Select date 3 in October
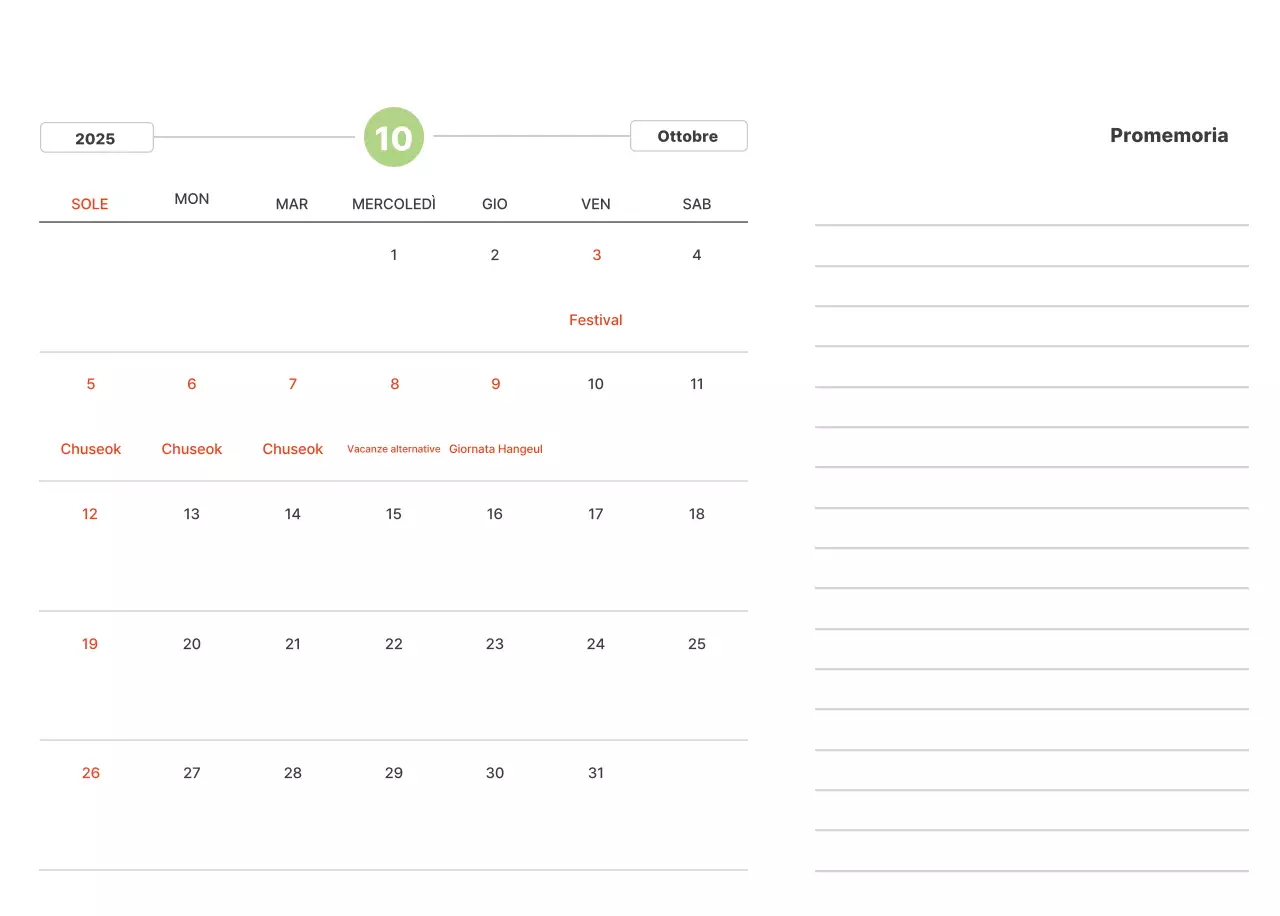Screen dimensions: 1280x916 point(596,255)
